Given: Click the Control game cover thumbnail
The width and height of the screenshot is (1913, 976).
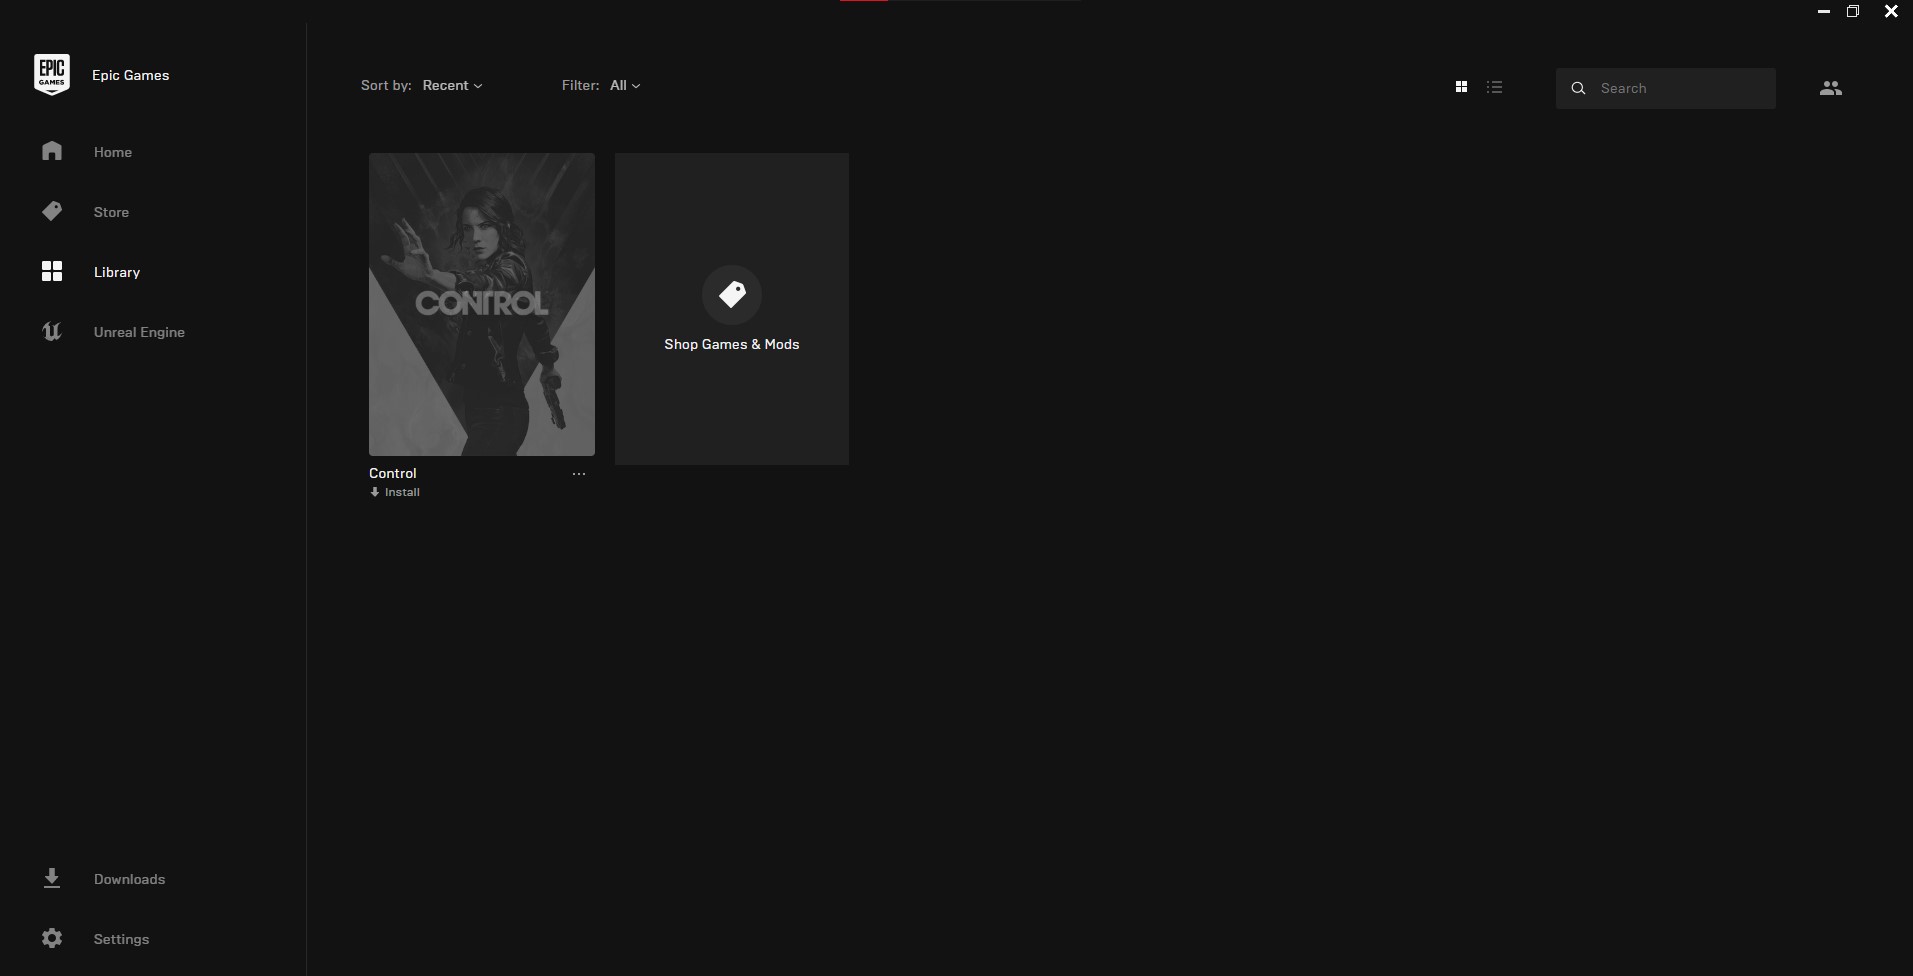Looking at the screenshot, I should pyautogui.click(x=482, y=304).
